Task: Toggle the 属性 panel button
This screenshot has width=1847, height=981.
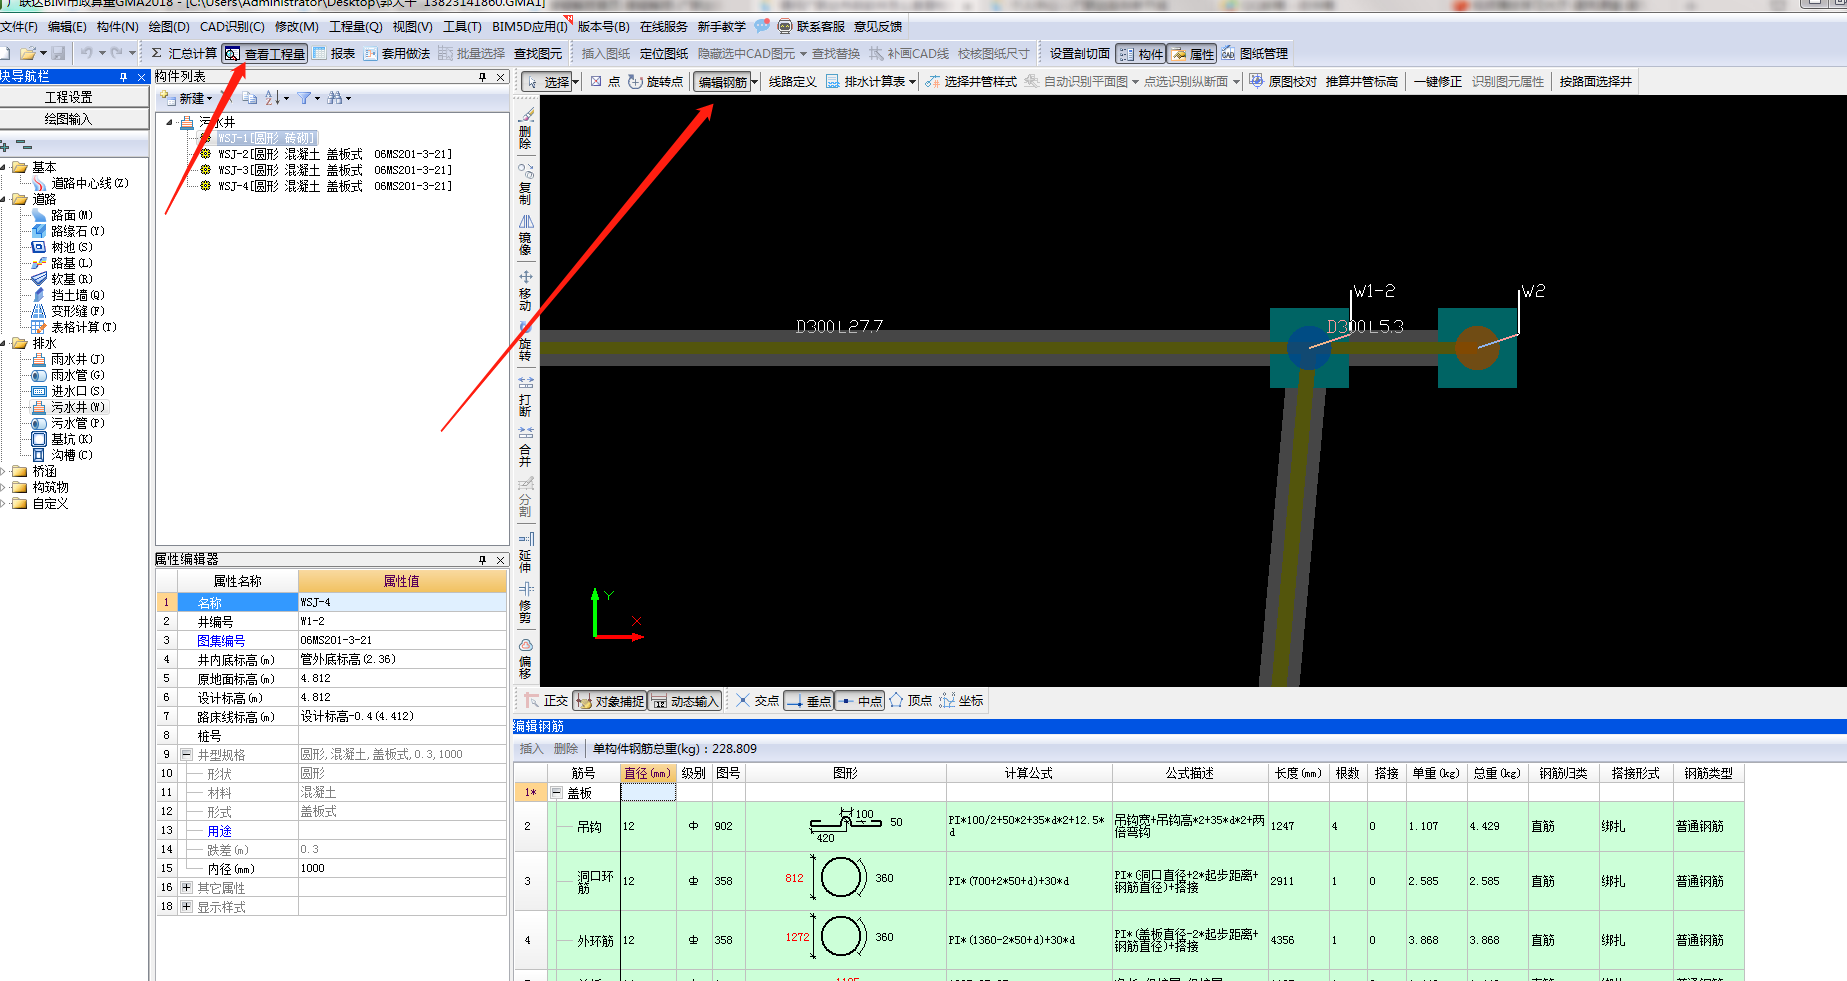Action: click(x=1192, y=54)
